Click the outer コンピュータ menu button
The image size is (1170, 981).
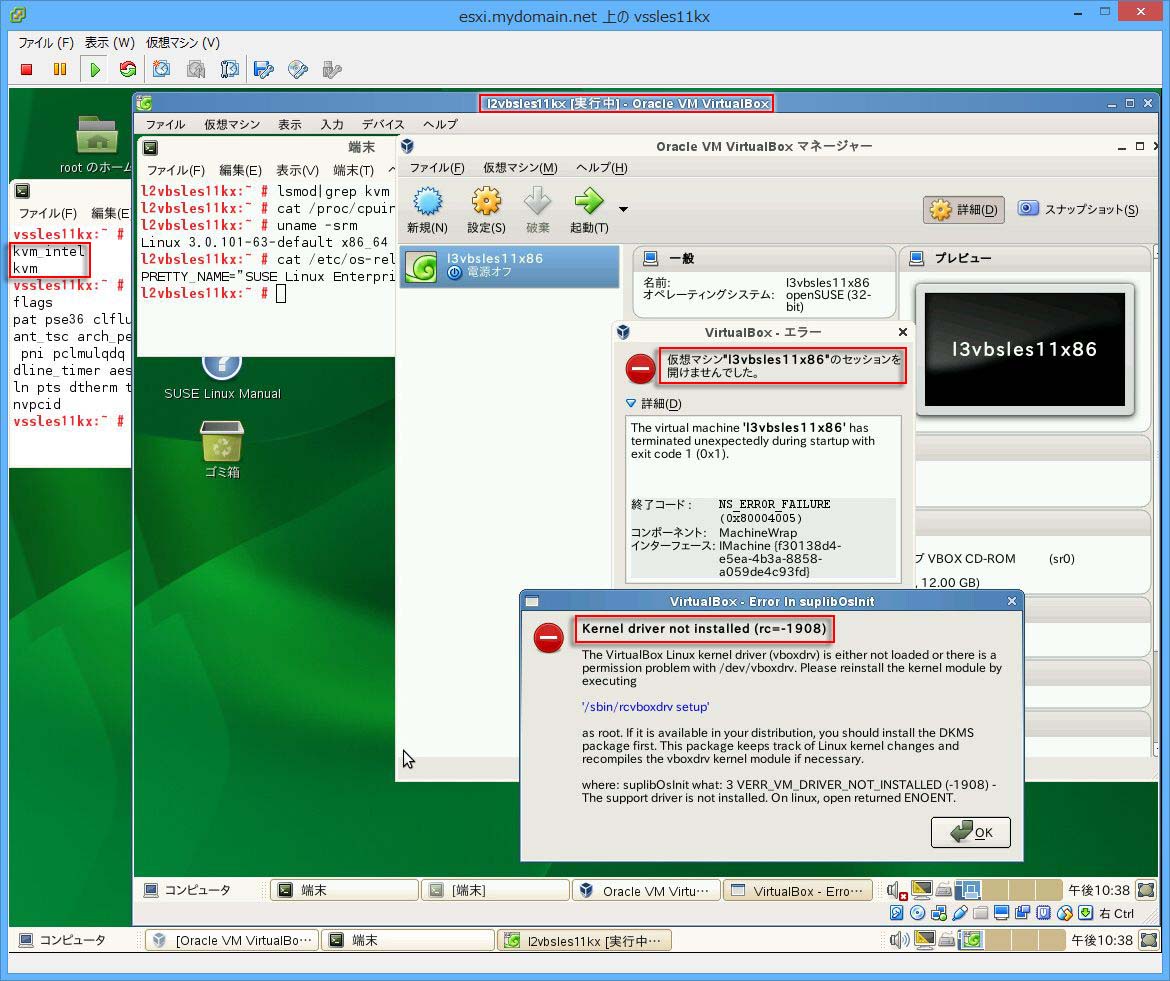click(x=63, y=940)
